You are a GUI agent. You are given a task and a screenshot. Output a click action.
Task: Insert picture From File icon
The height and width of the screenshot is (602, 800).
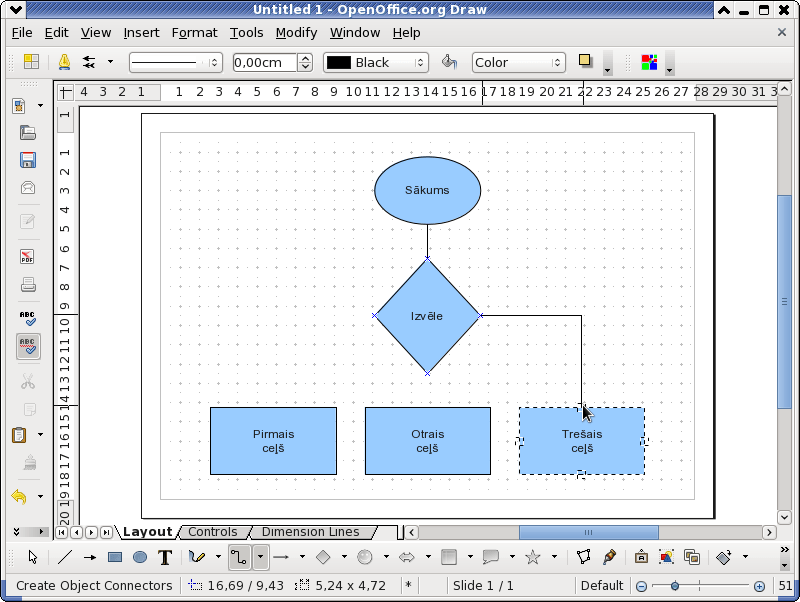tap(666, 557)
